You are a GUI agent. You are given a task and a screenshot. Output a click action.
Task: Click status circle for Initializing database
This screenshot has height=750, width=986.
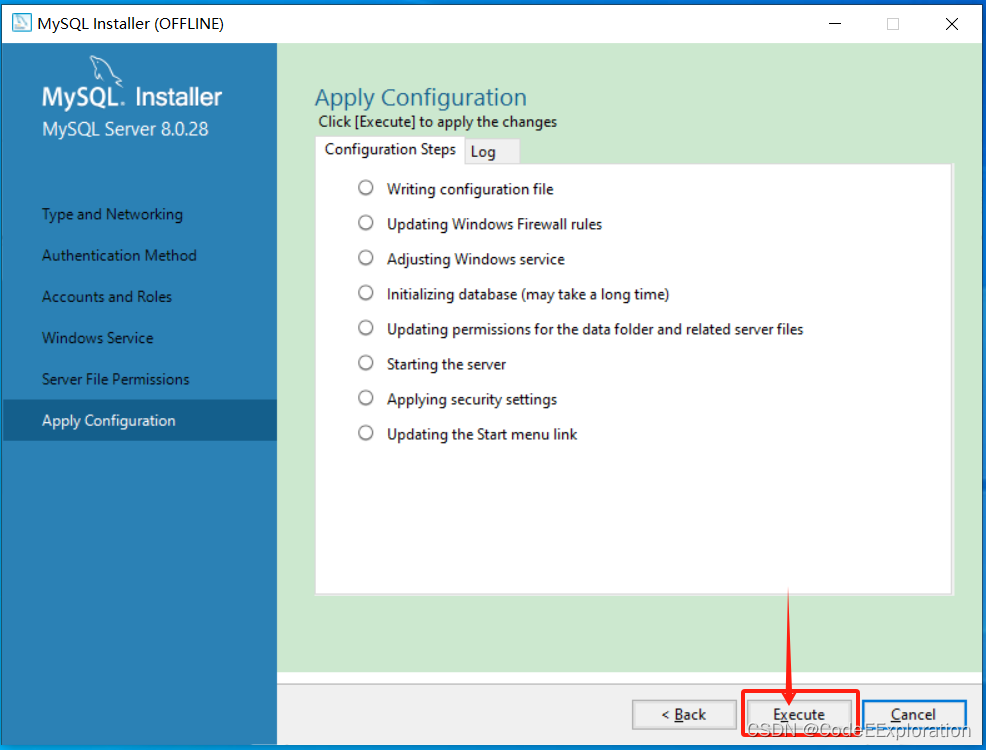click(x=365, y=293)
